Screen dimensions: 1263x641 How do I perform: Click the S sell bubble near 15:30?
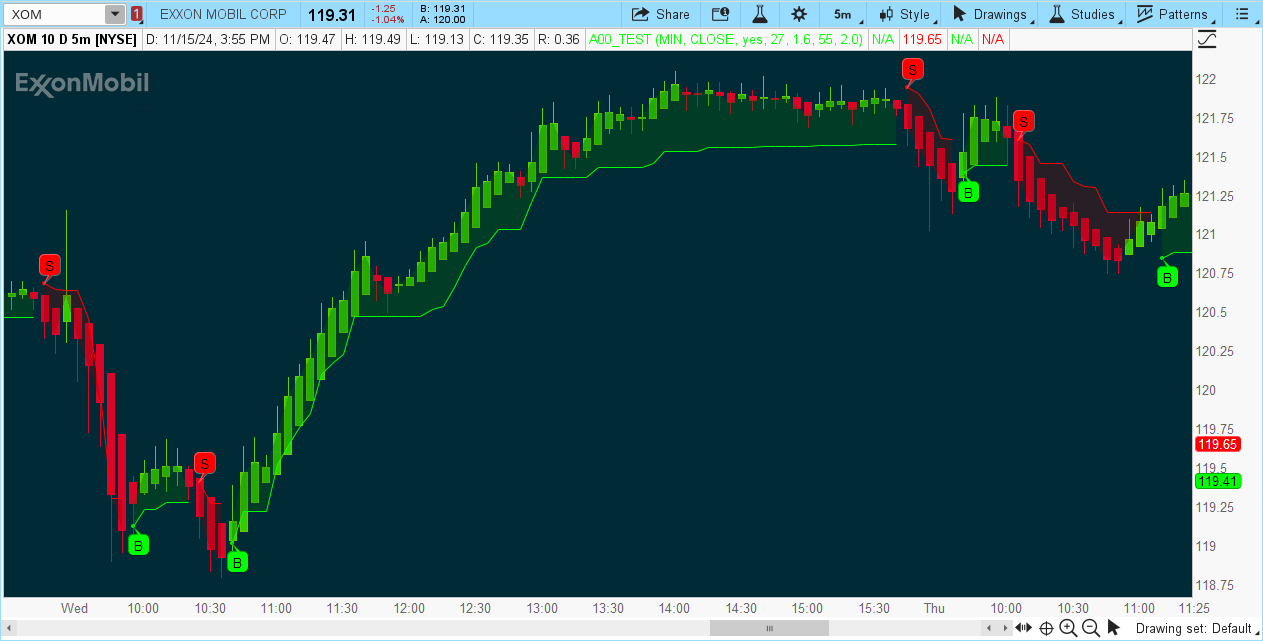coord(912,68)
